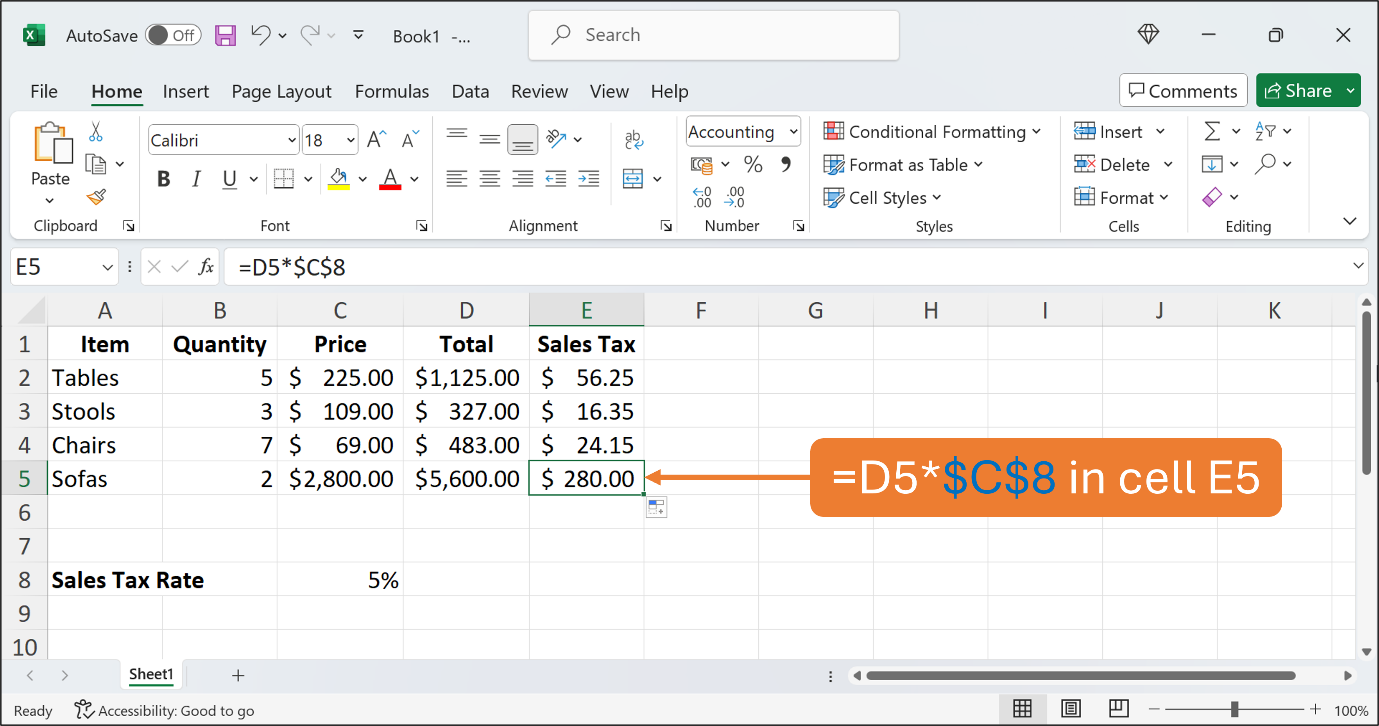Open the File menu
The image size is (1379, 726).
[x=44, y=91]
